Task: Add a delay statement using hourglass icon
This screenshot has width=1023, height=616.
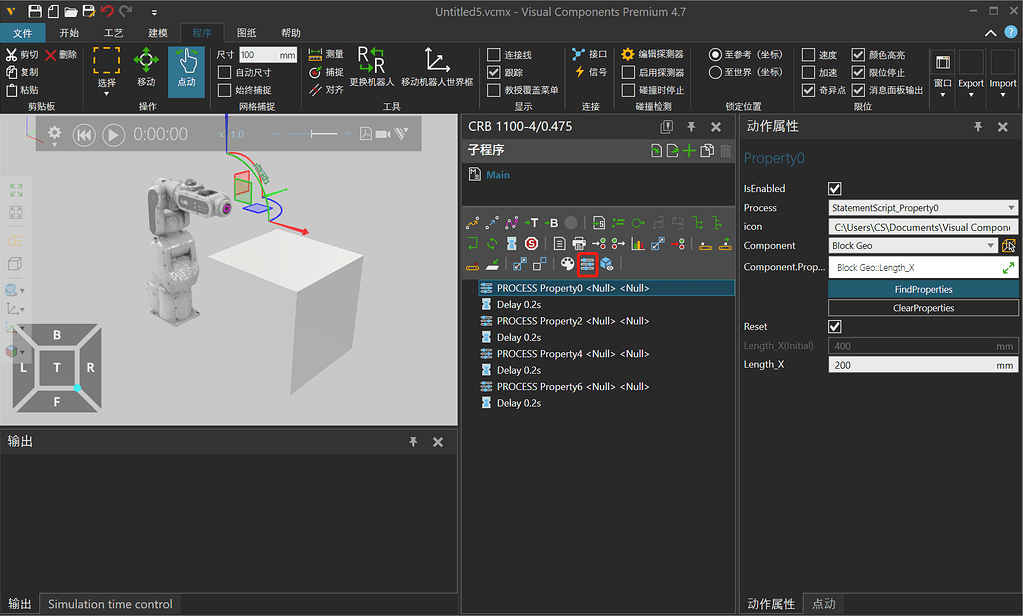Action: coord(511,244)
